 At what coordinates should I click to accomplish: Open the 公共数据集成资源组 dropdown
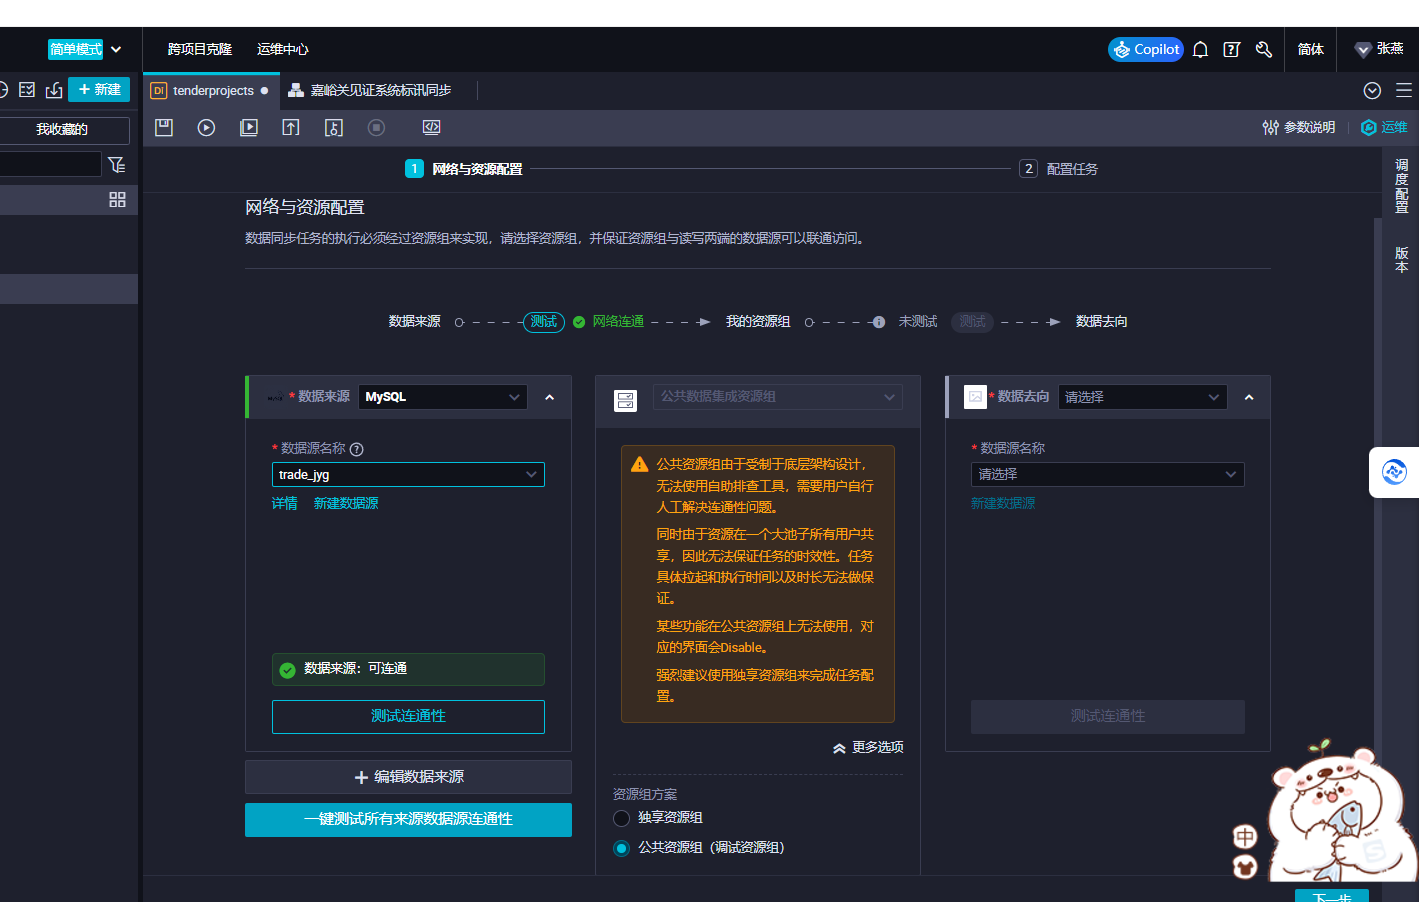[778, 397]
